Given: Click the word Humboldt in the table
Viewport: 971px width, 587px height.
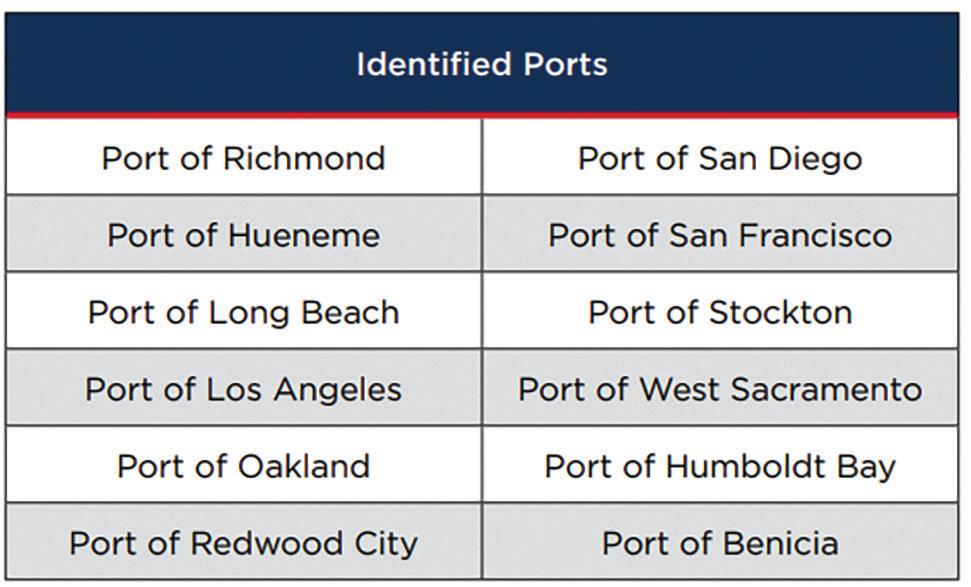Looking at the screenshot, I should [746, 466].
